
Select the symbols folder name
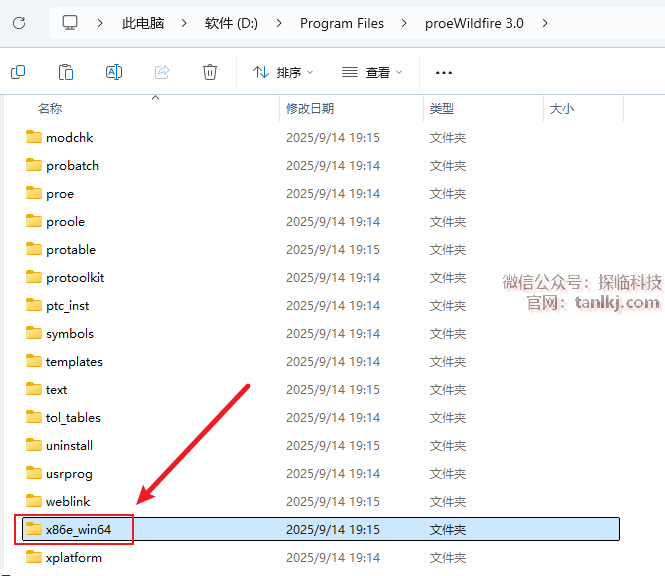click(x=70, y=334)
